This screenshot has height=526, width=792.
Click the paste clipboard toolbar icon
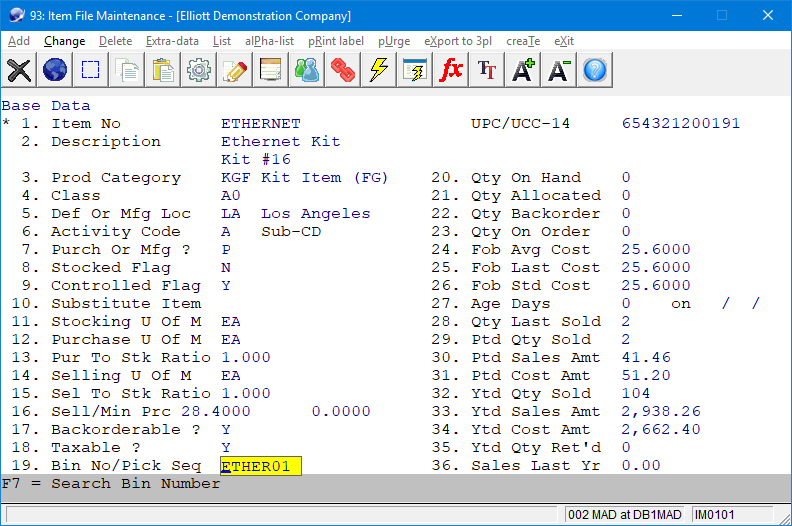(163, 70)
